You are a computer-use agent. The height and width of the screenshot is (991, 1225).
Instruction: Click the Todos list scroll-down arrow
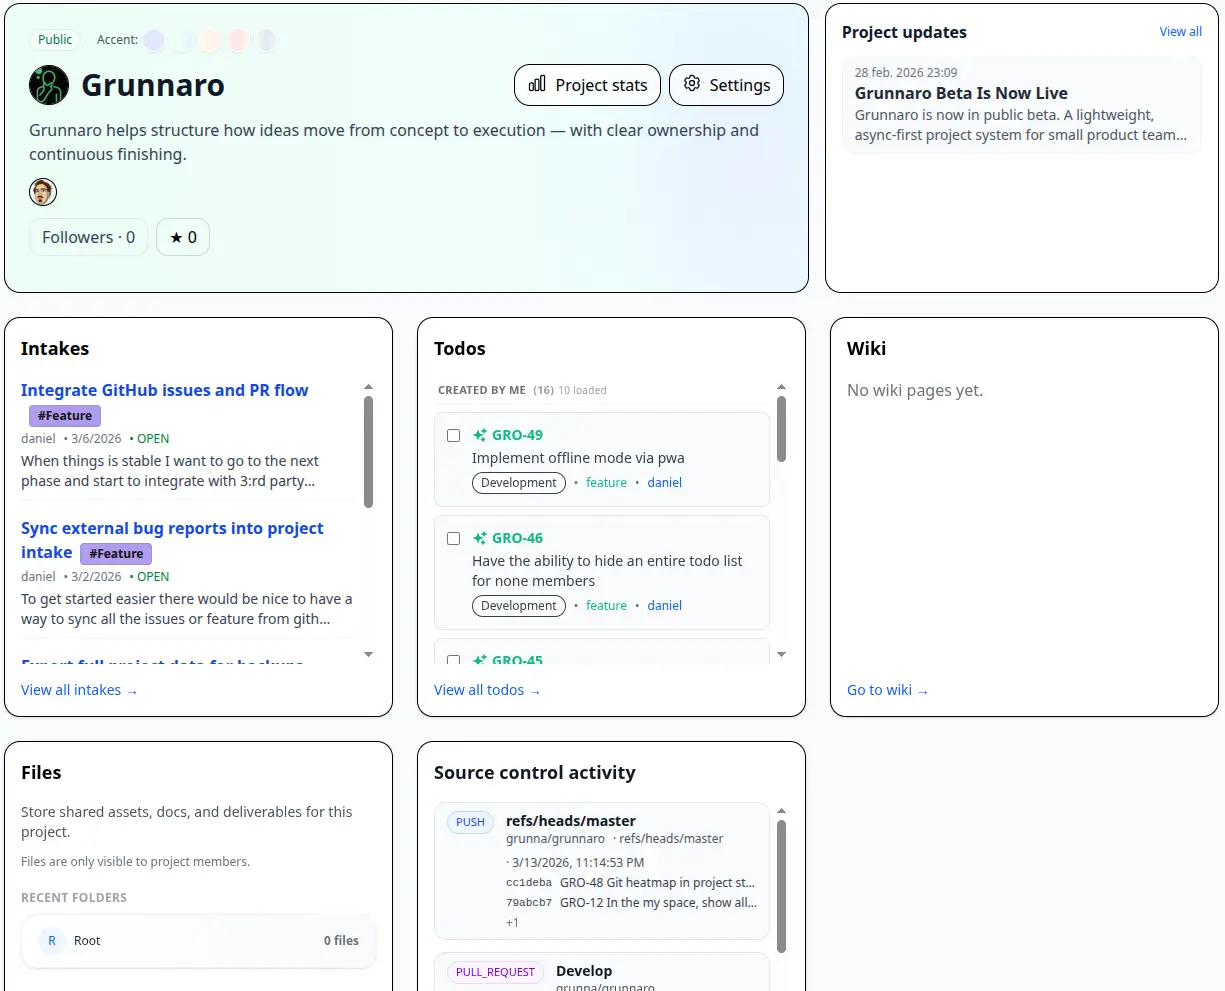point(781,655)
